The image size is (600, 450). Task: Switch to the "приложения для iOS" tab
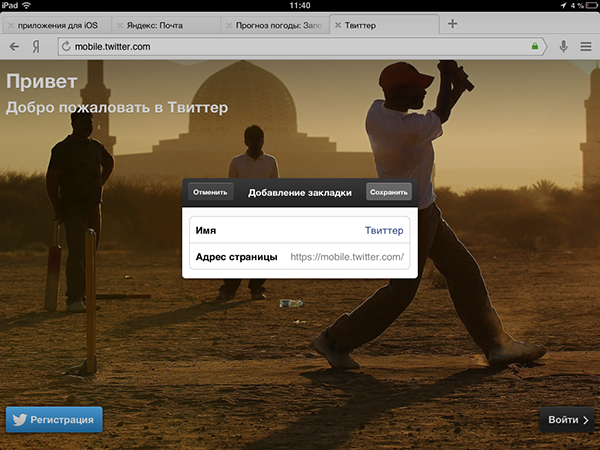point(57,25)
